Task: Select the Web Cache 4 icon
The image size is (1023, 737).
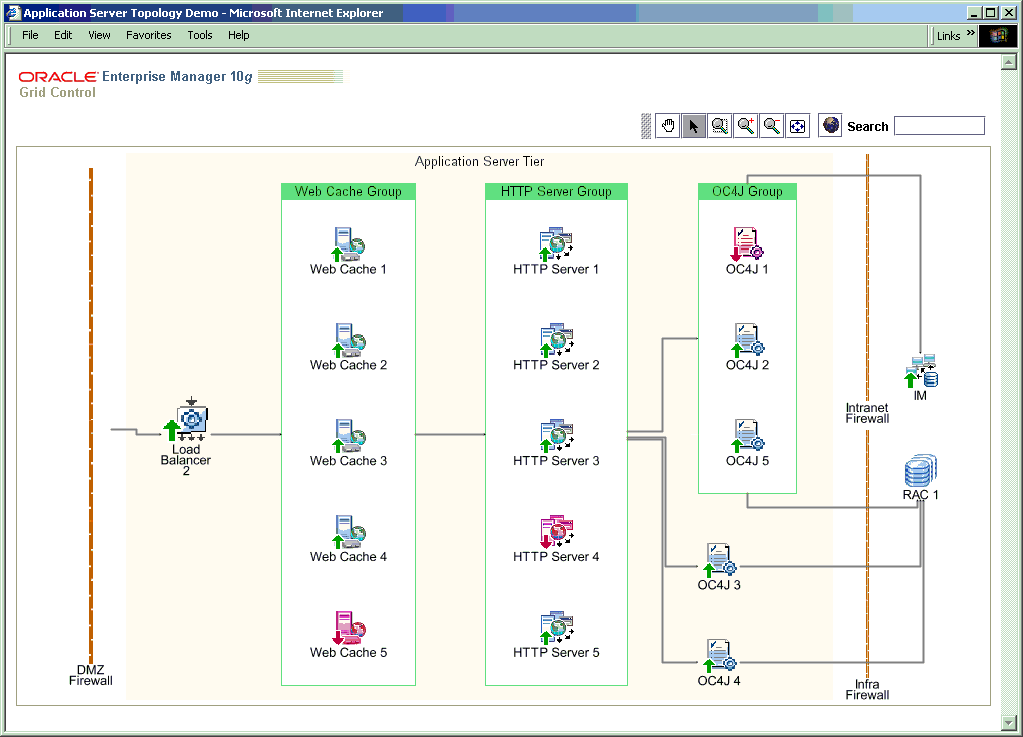Action: click(x=348, y=532)
